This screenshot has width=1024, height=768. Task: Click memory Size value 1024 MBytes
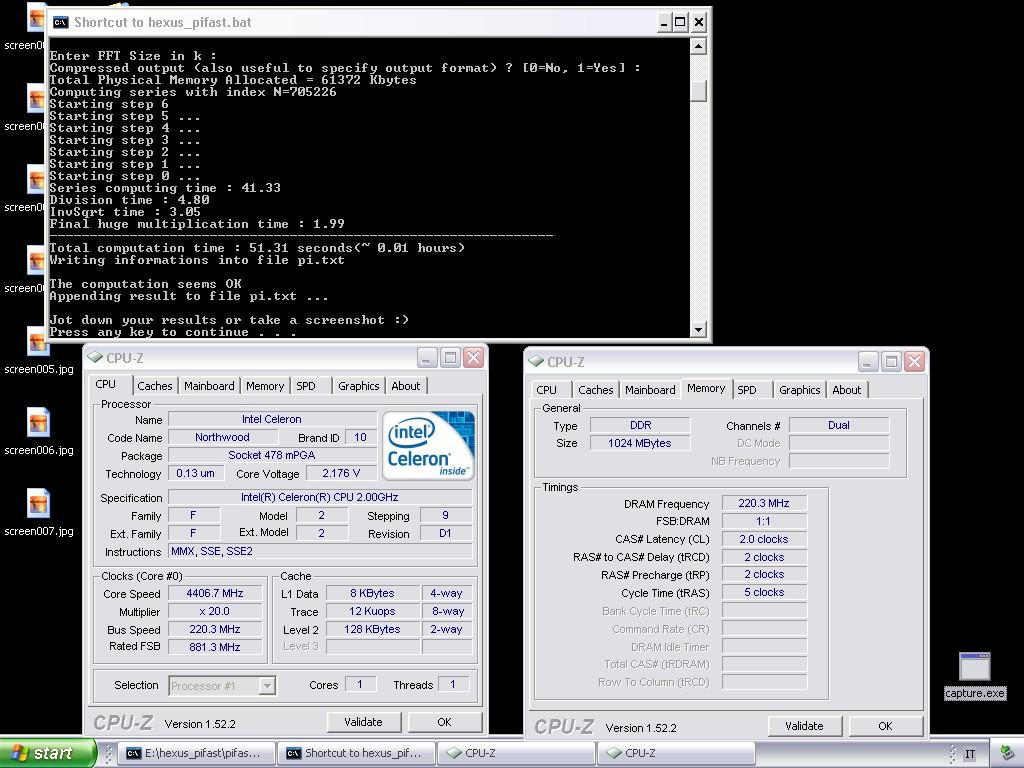(x=640, y=443)
